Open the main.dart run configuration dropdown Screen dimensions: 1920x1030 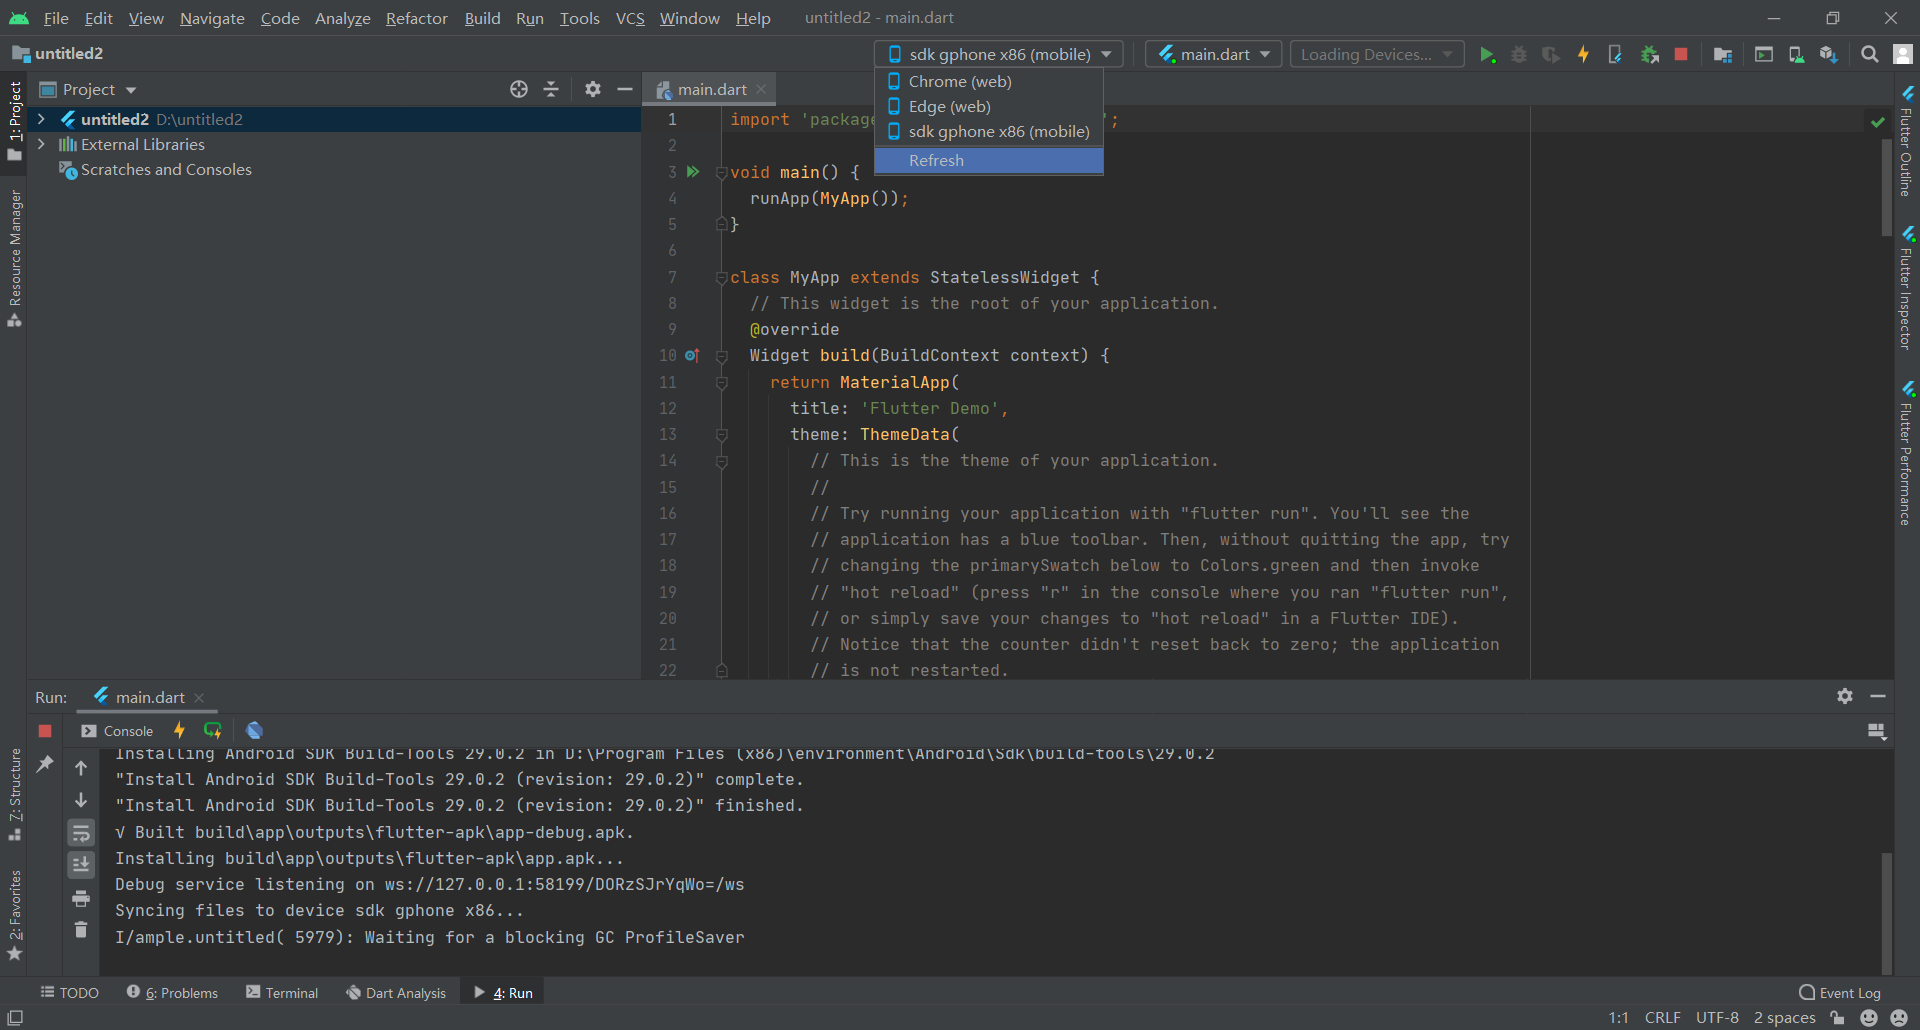point(1212,53)
